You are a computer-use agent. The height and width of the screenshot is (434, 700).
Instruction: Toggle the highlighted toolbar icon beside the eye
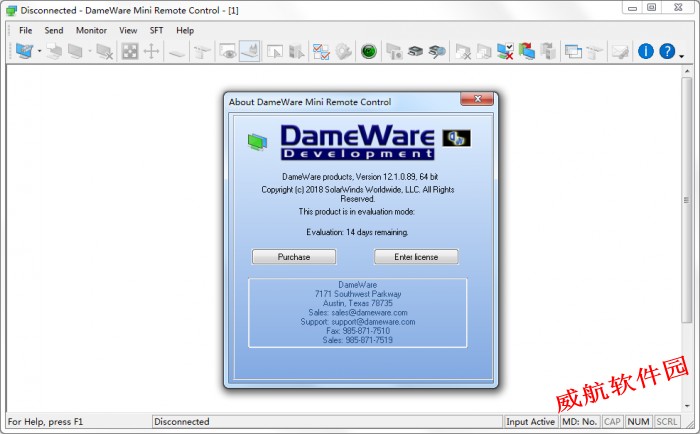250,51
